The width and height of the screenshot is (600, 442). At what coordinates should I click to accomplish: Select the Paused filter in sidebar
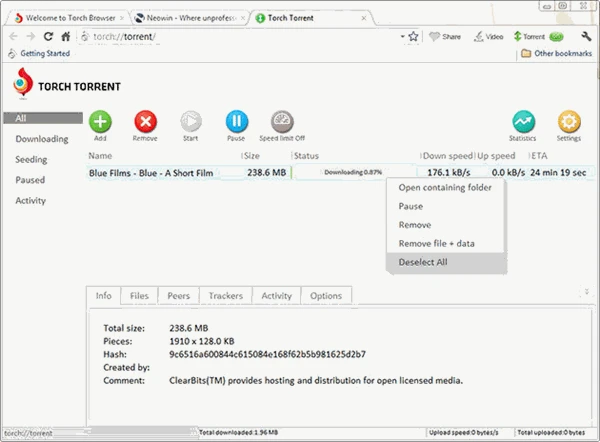(x=30, y=180)
